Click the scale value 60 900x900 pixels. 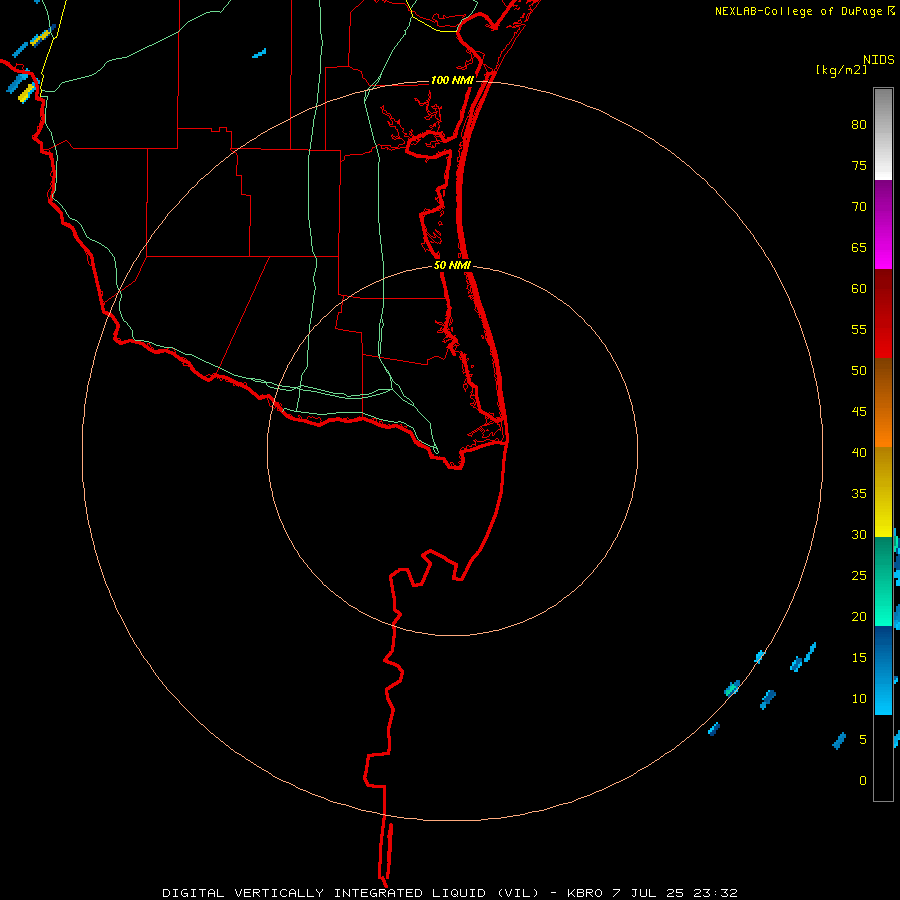[x=859, y=289]
